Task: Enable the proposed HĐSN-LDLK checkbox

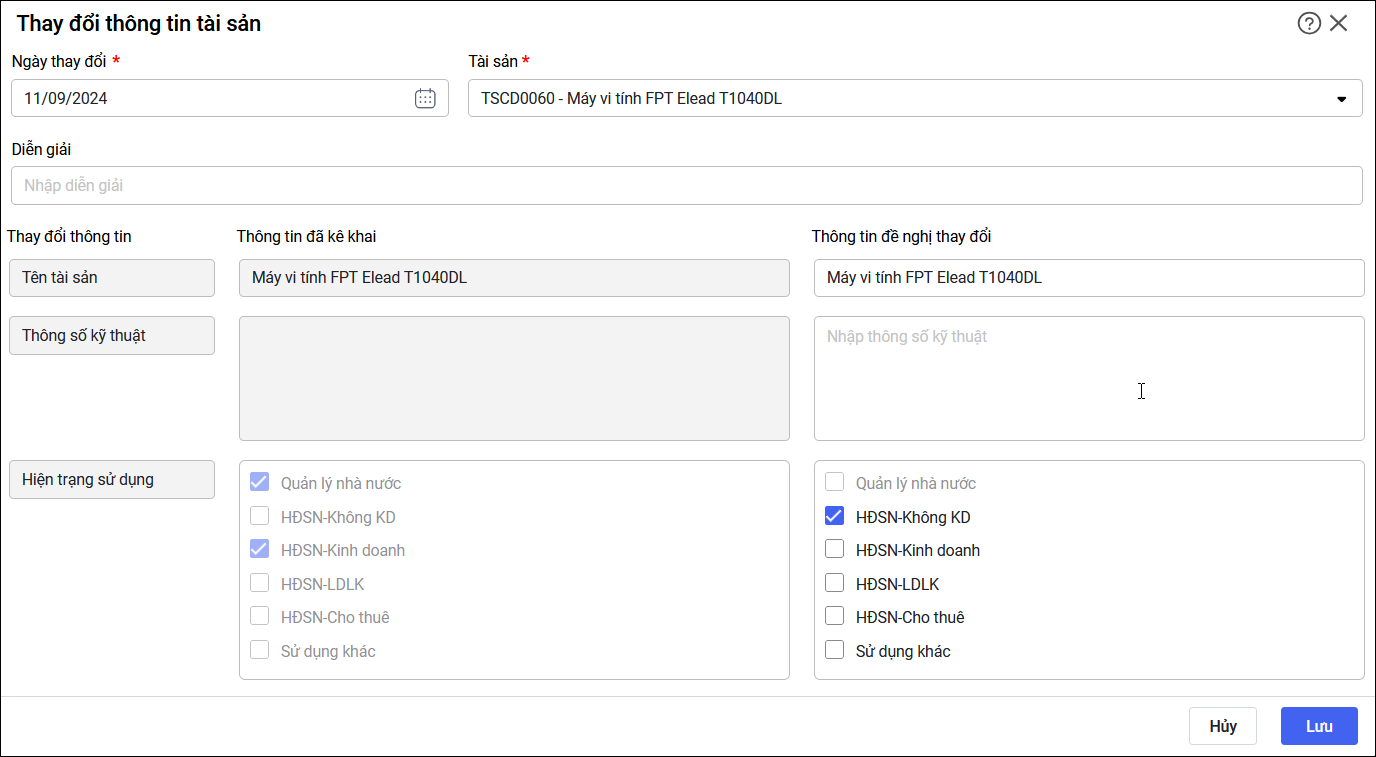Action: tap(834, 584)
